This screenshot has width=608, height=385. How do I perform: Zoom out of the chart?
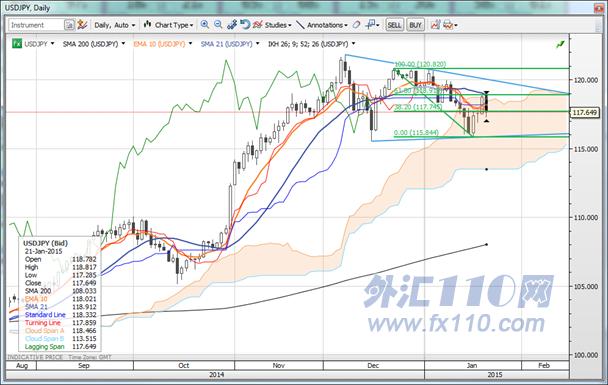point(218,25)
